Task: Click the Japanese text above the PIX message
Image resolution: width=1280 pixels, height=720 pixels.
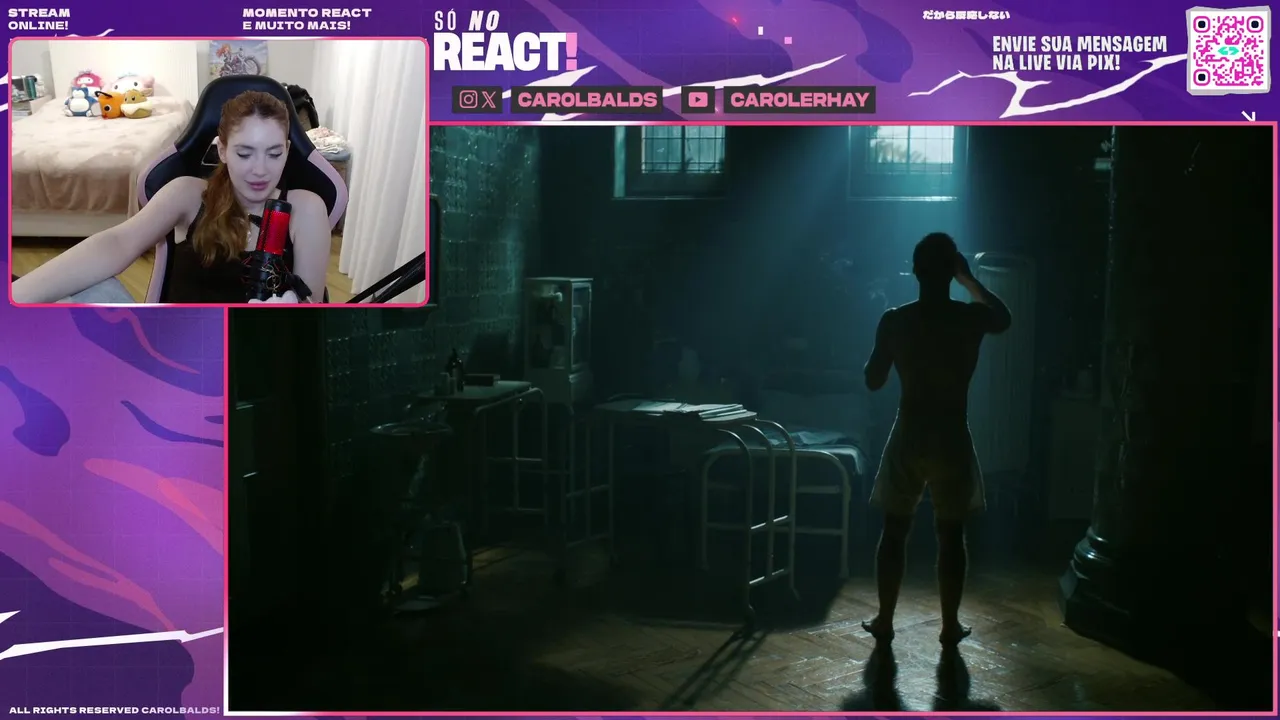Action: 966,15
